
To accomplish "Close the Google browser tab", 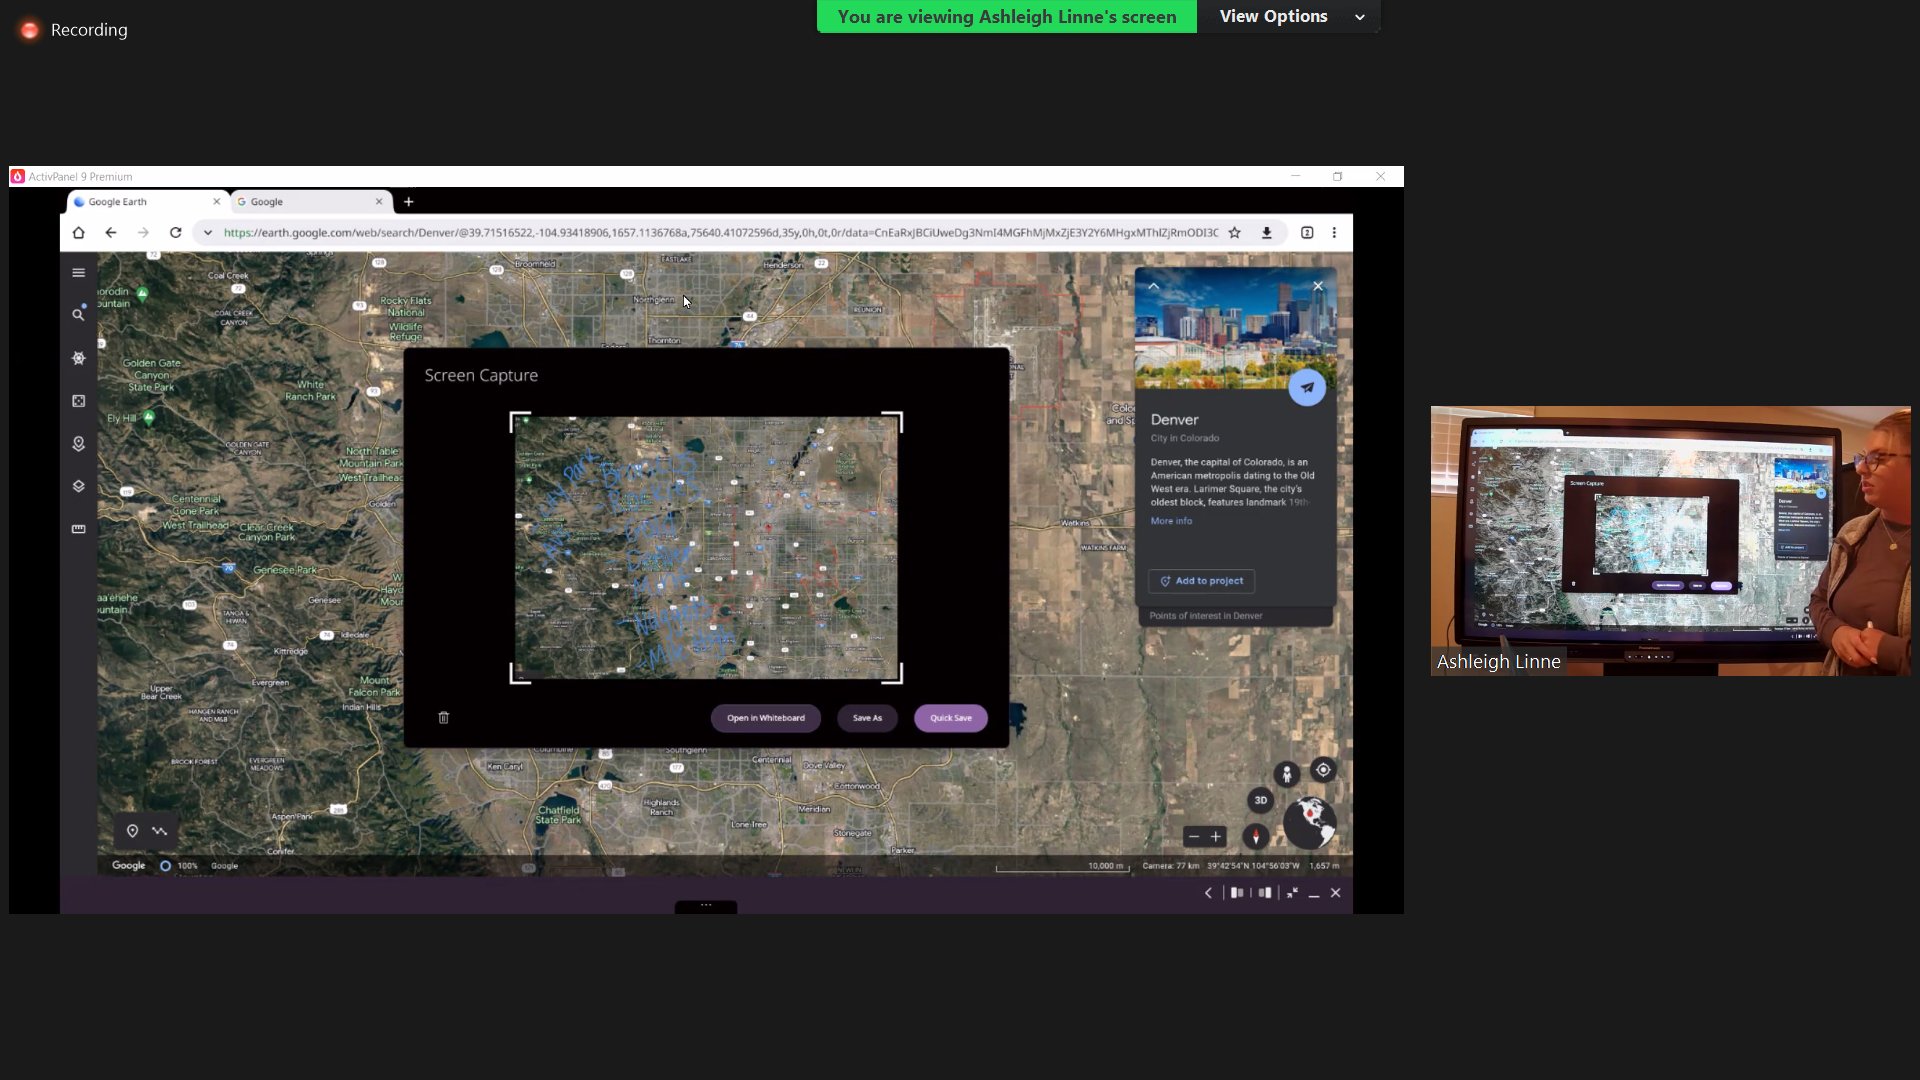I will [379, 202].
